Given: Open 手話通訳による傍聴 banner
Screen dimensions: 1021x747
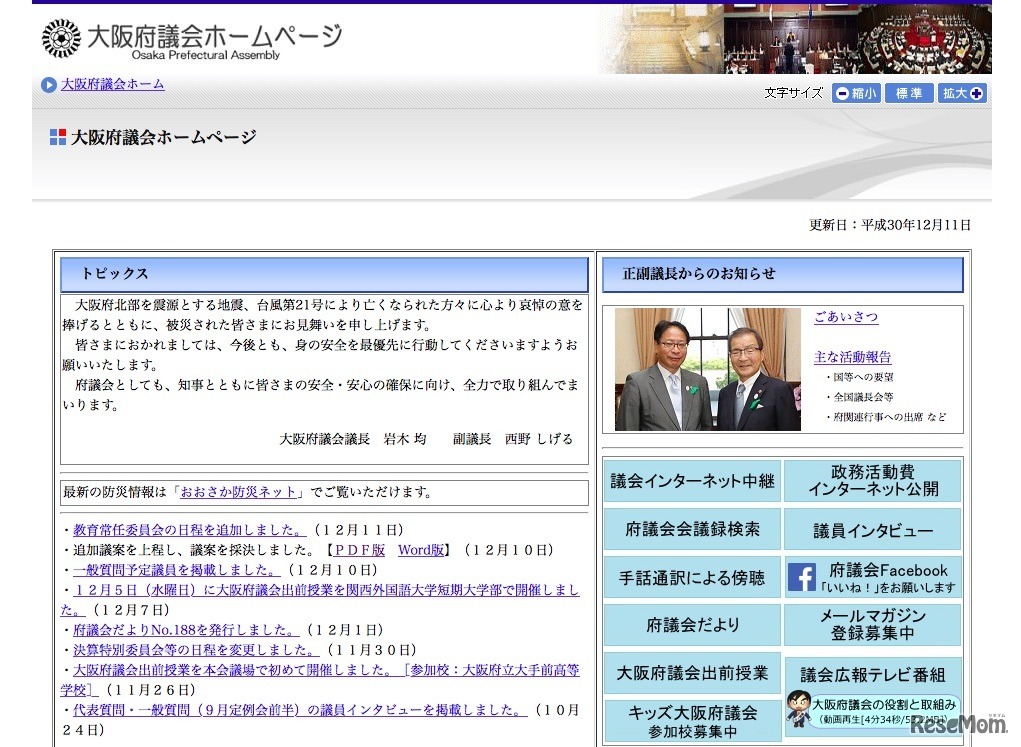Looking at the screenshot, I should tap(692, 577).
